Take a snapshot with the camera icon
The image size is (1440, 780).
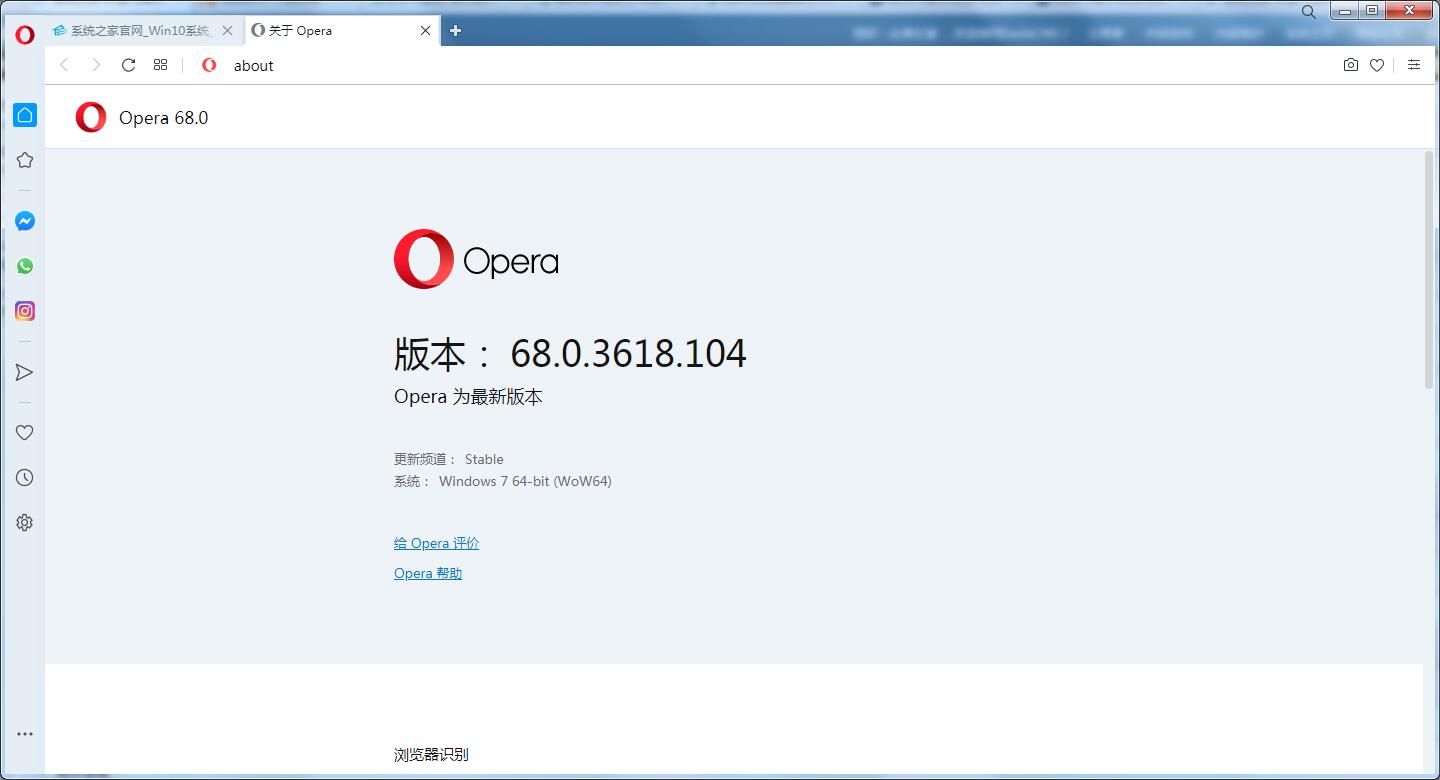(1350, 64)
